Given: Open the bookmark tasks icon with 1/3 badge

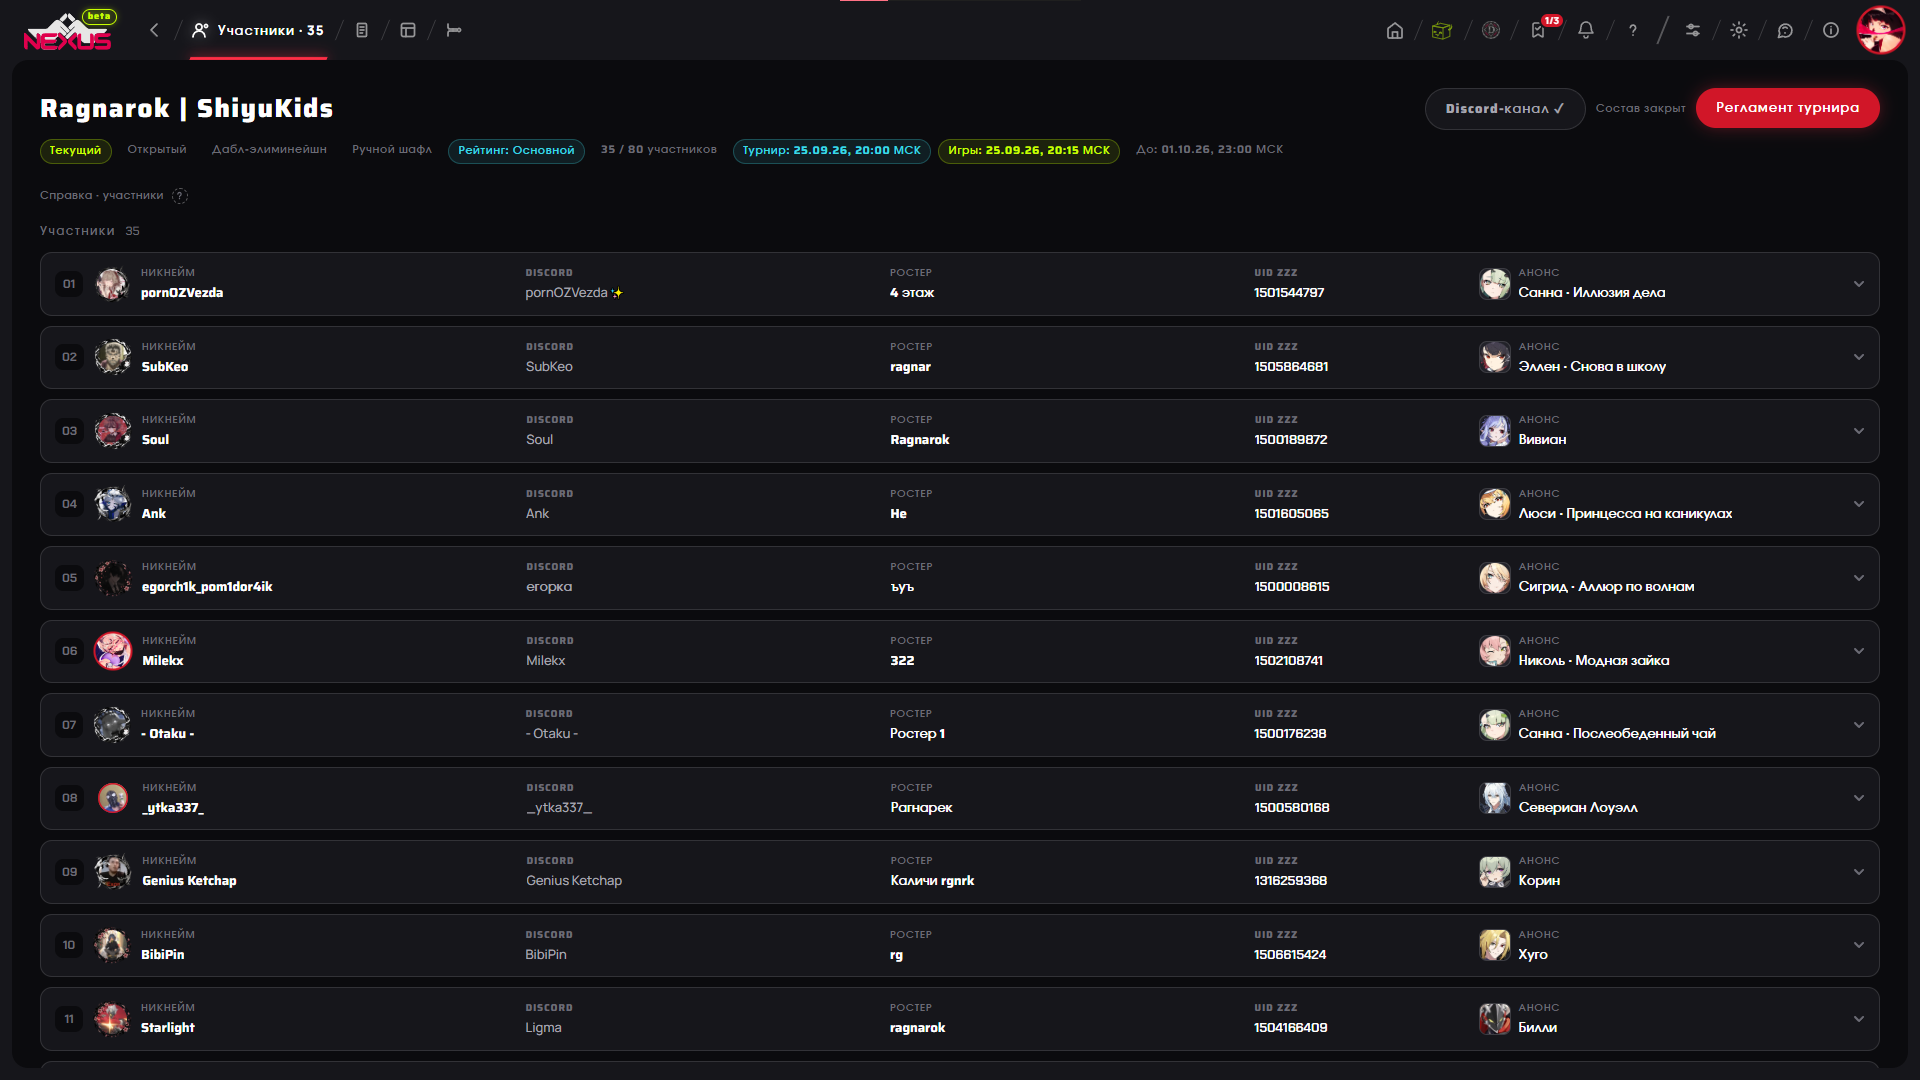Looking at the screenshot, I should 1538,30.
